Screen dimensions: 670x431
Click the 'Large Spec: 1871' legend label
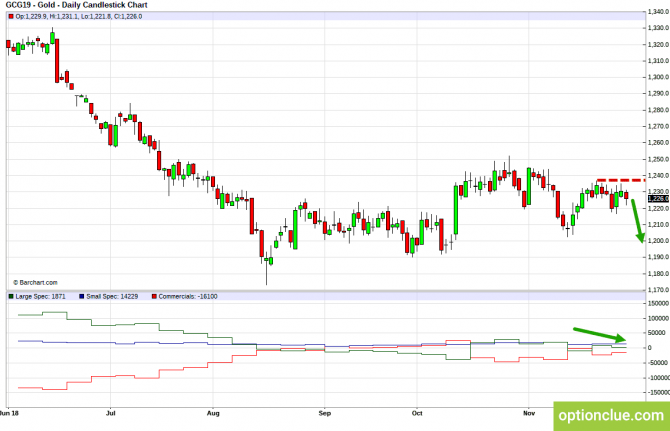coord(41,296)
